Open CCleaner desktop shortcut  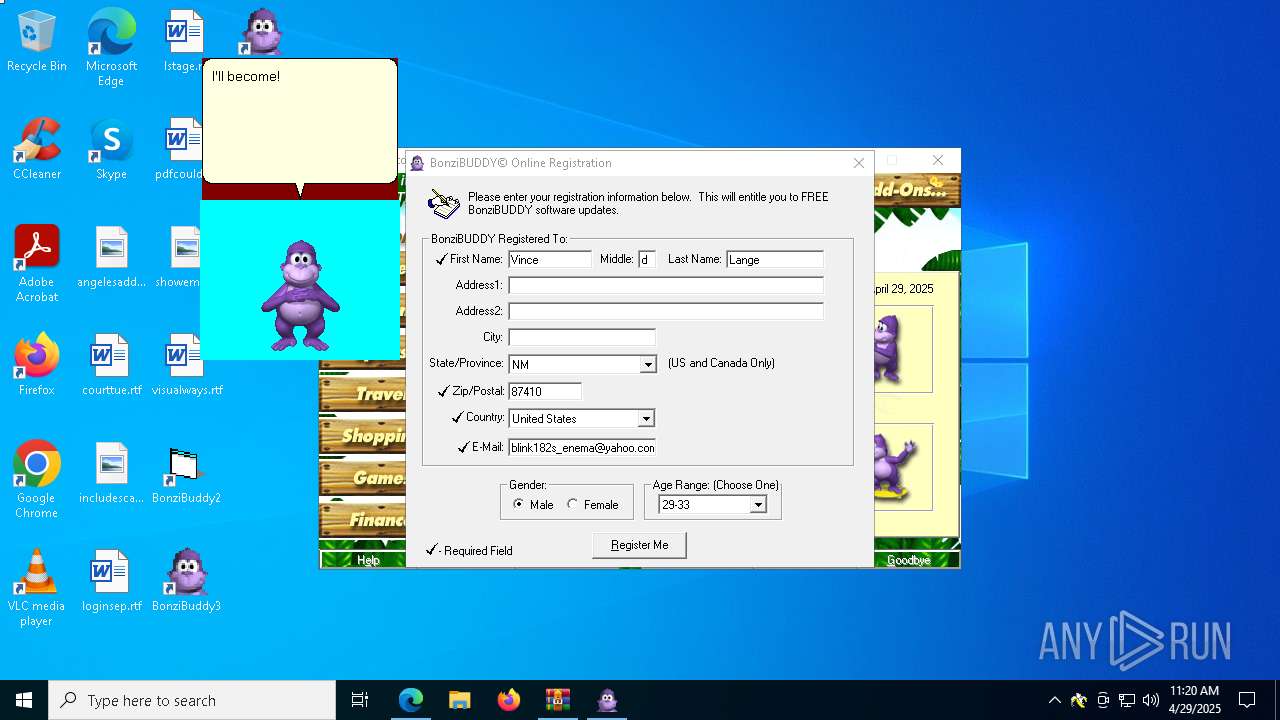coord(37,150)
